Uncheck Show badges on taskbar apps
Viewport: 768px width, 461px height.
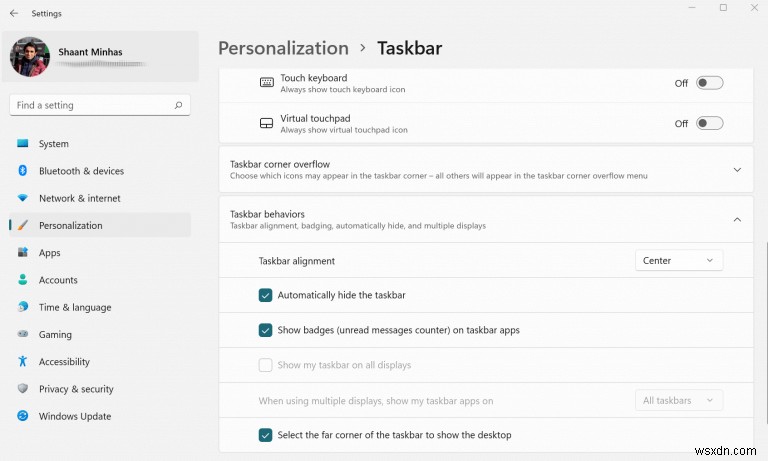[x=265, y=330]
